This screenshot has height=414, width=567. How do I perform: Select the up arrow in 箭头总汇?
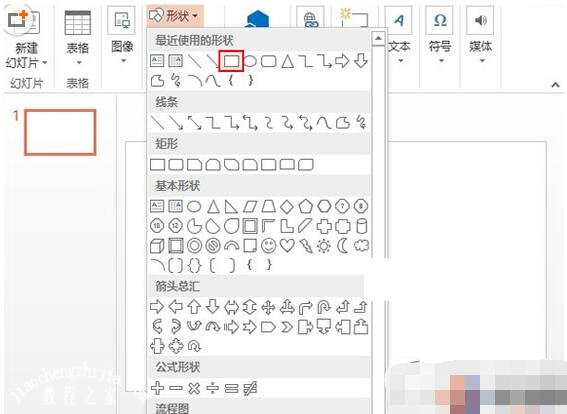[x=194, y=307]
